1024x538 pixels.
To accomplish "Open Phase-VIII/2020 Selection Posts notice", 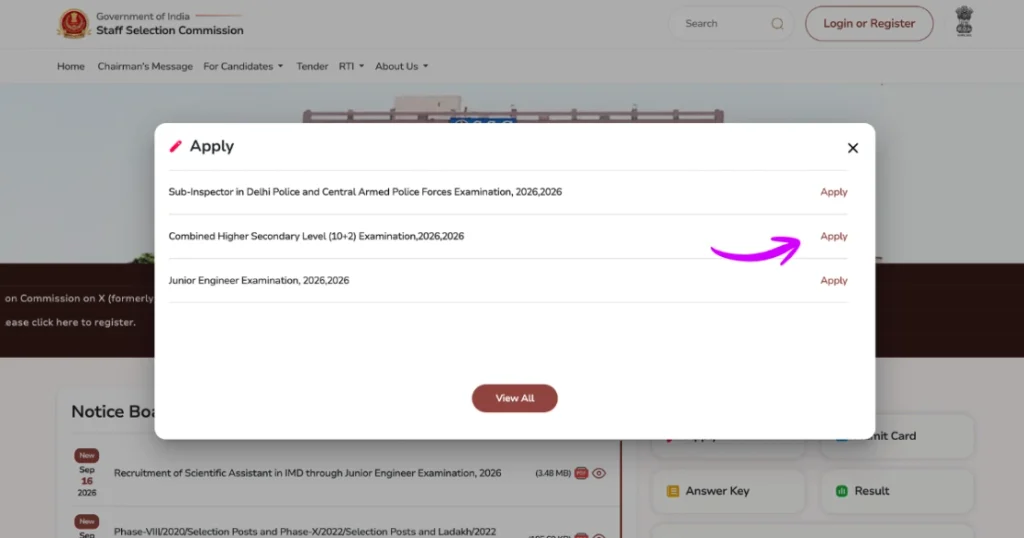I will (x=305, y=532).
